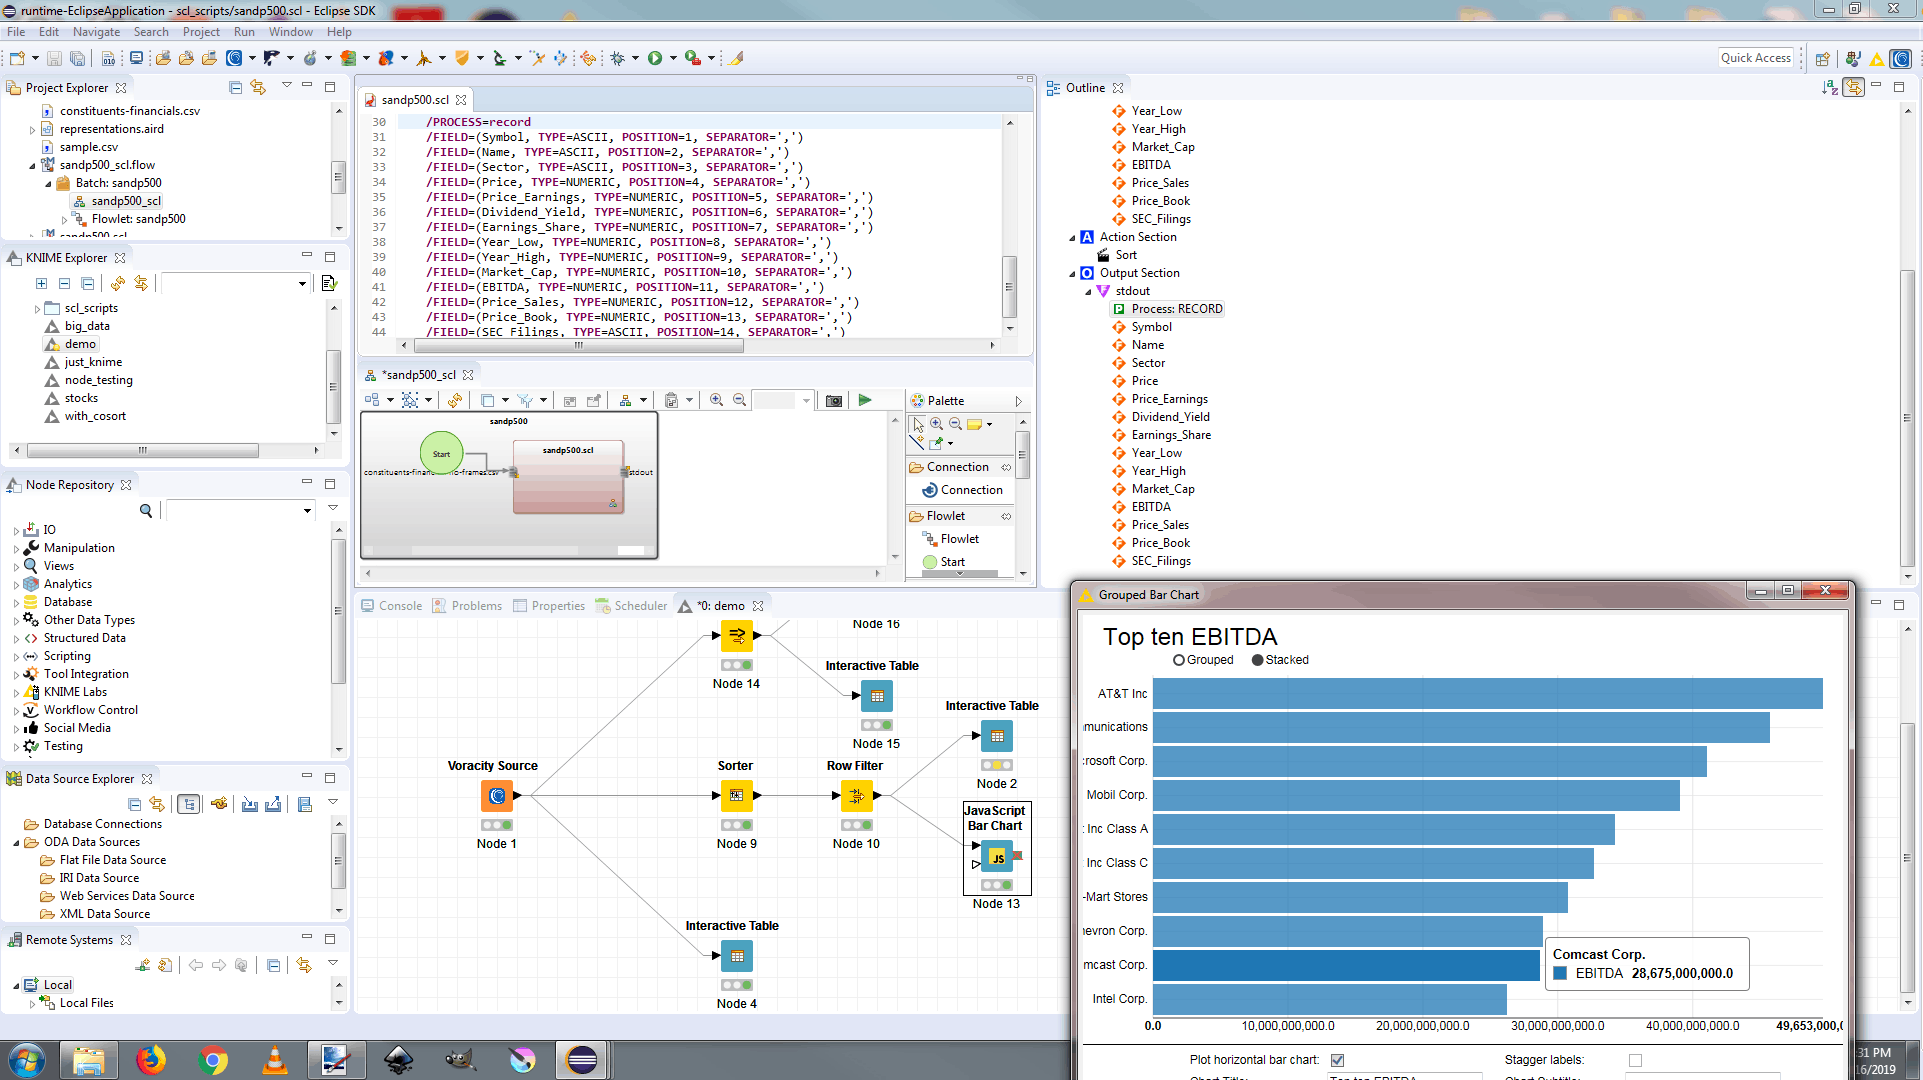Open the KNIME Explorer filter dropdown

[x=302, y=284]
